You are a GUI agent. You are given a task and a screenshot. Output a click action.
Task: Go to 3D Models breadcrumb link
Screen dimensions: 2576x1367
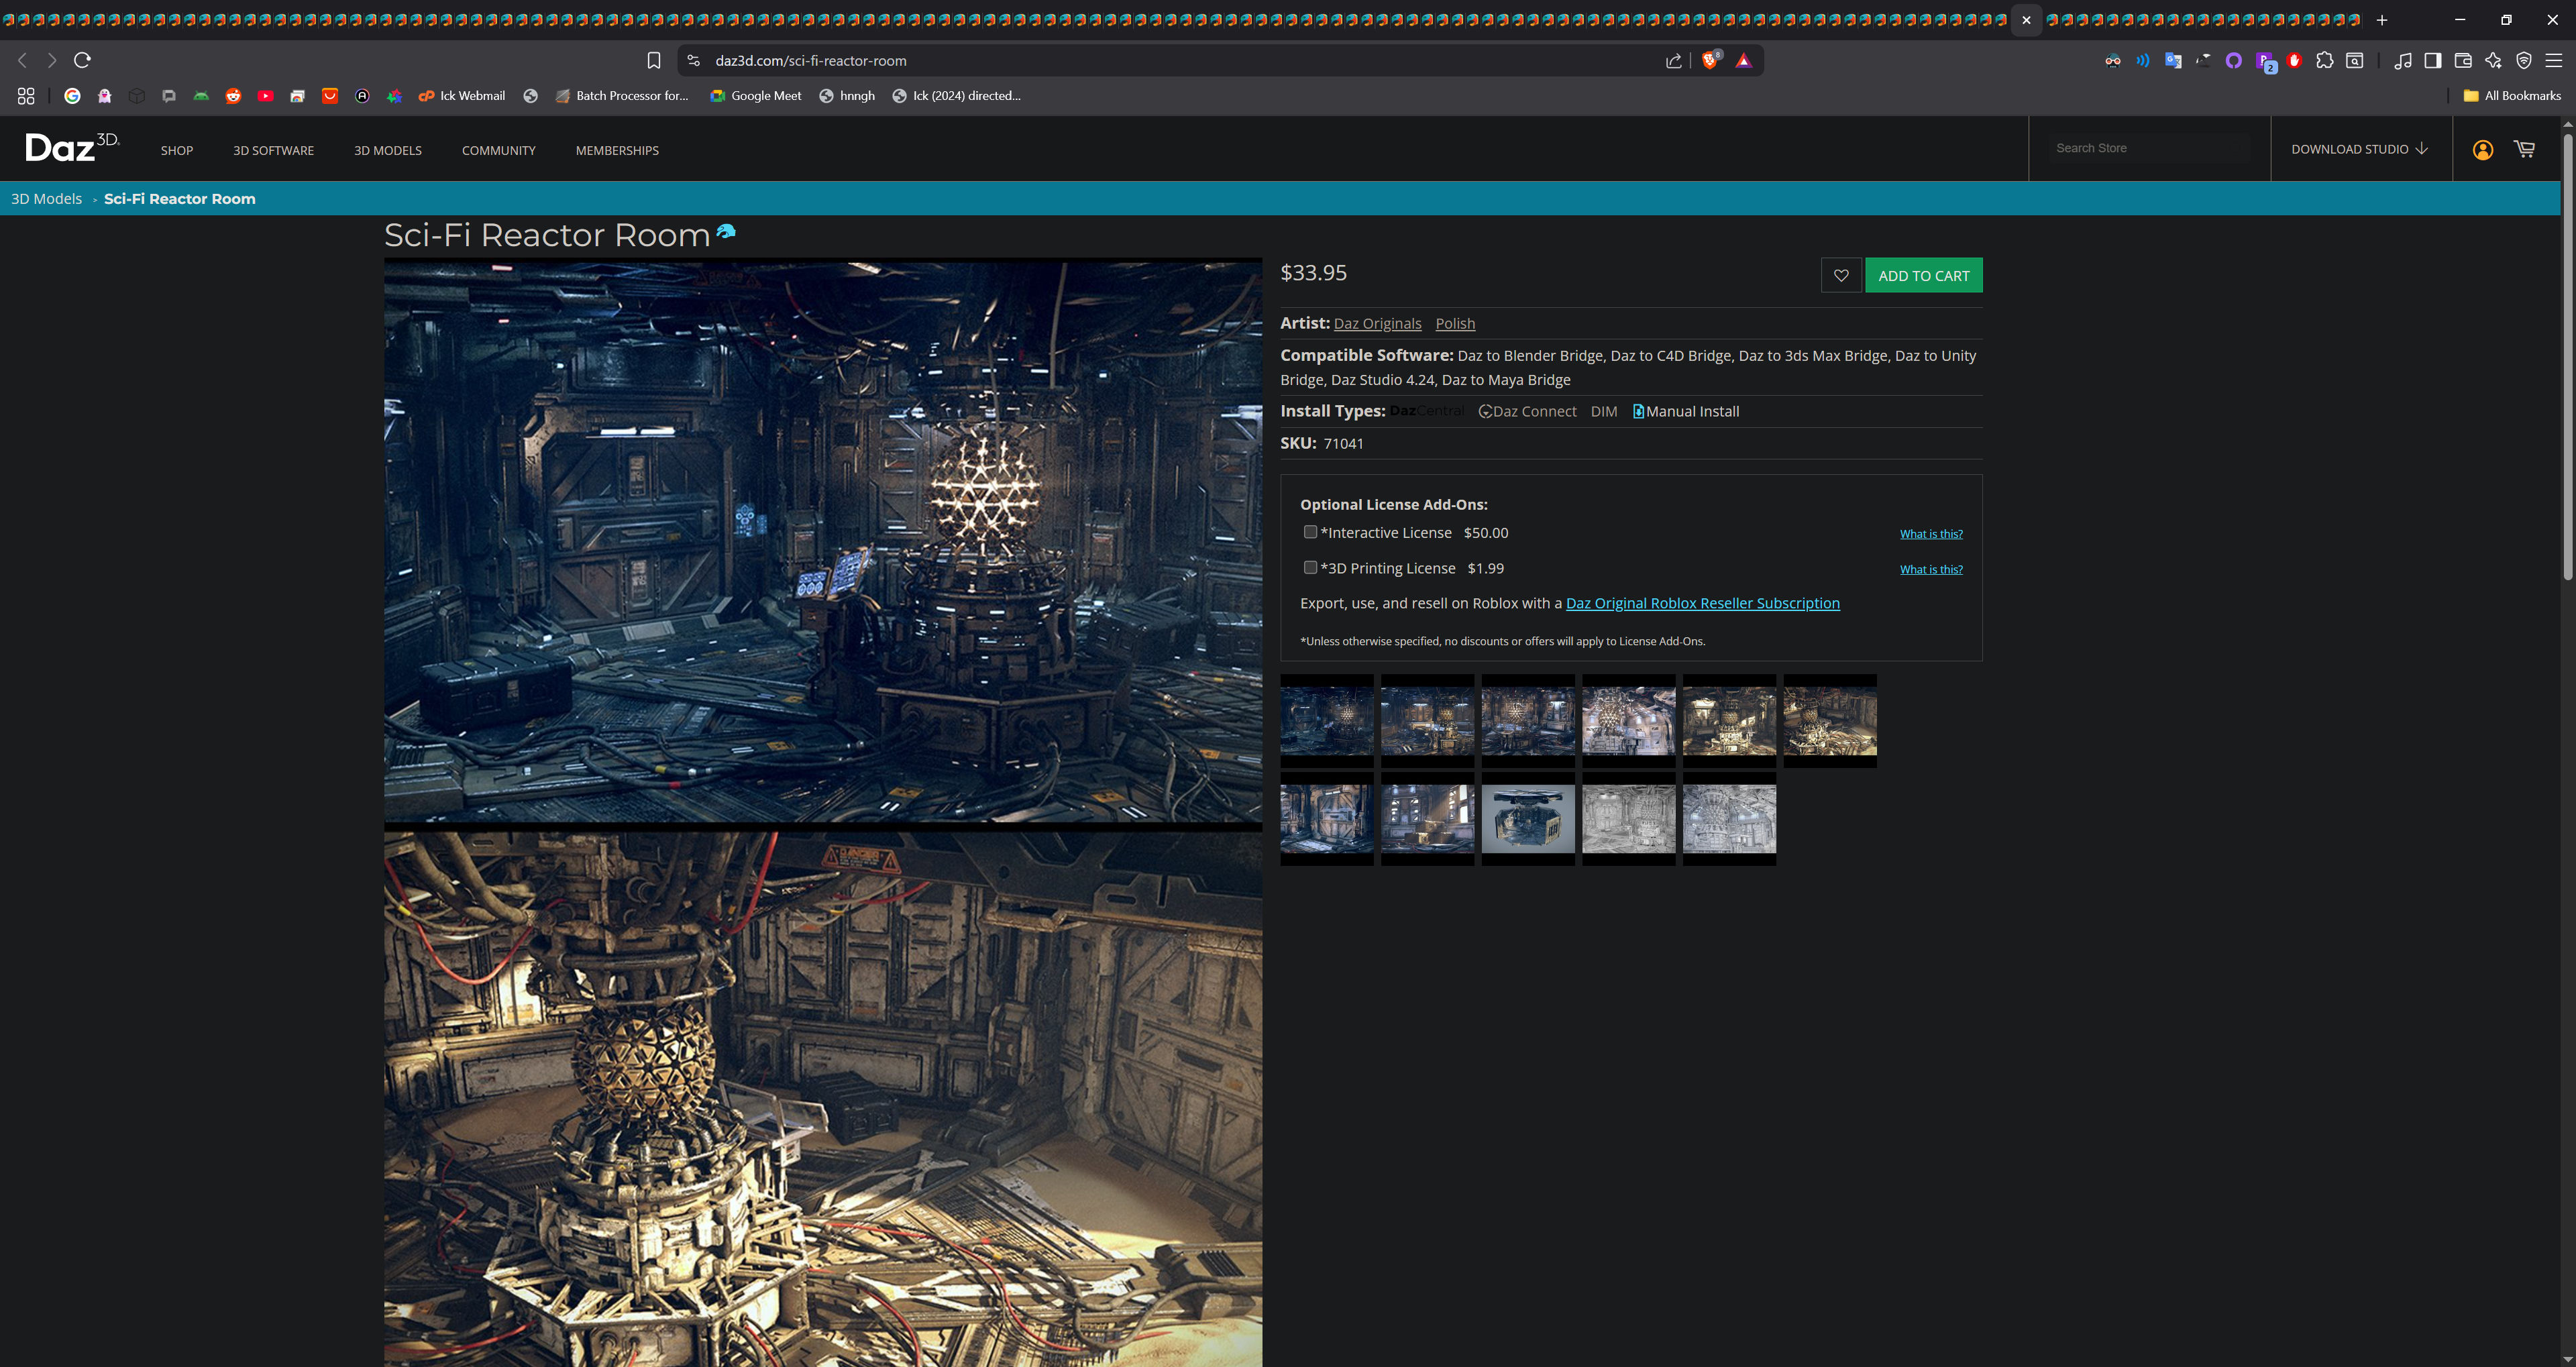click(x=46, y=198)
